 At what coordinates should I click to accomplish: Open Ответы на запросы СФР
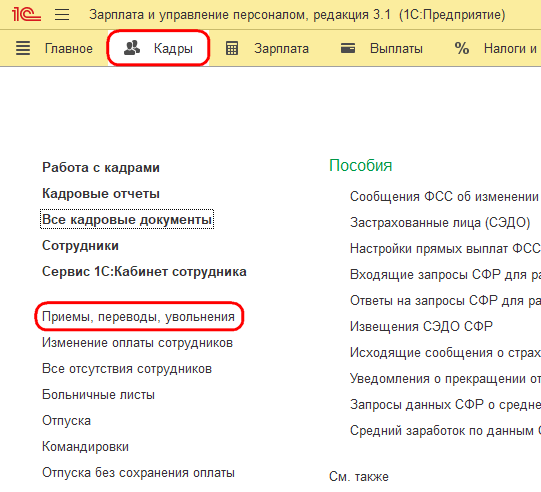tap(445, 301)
